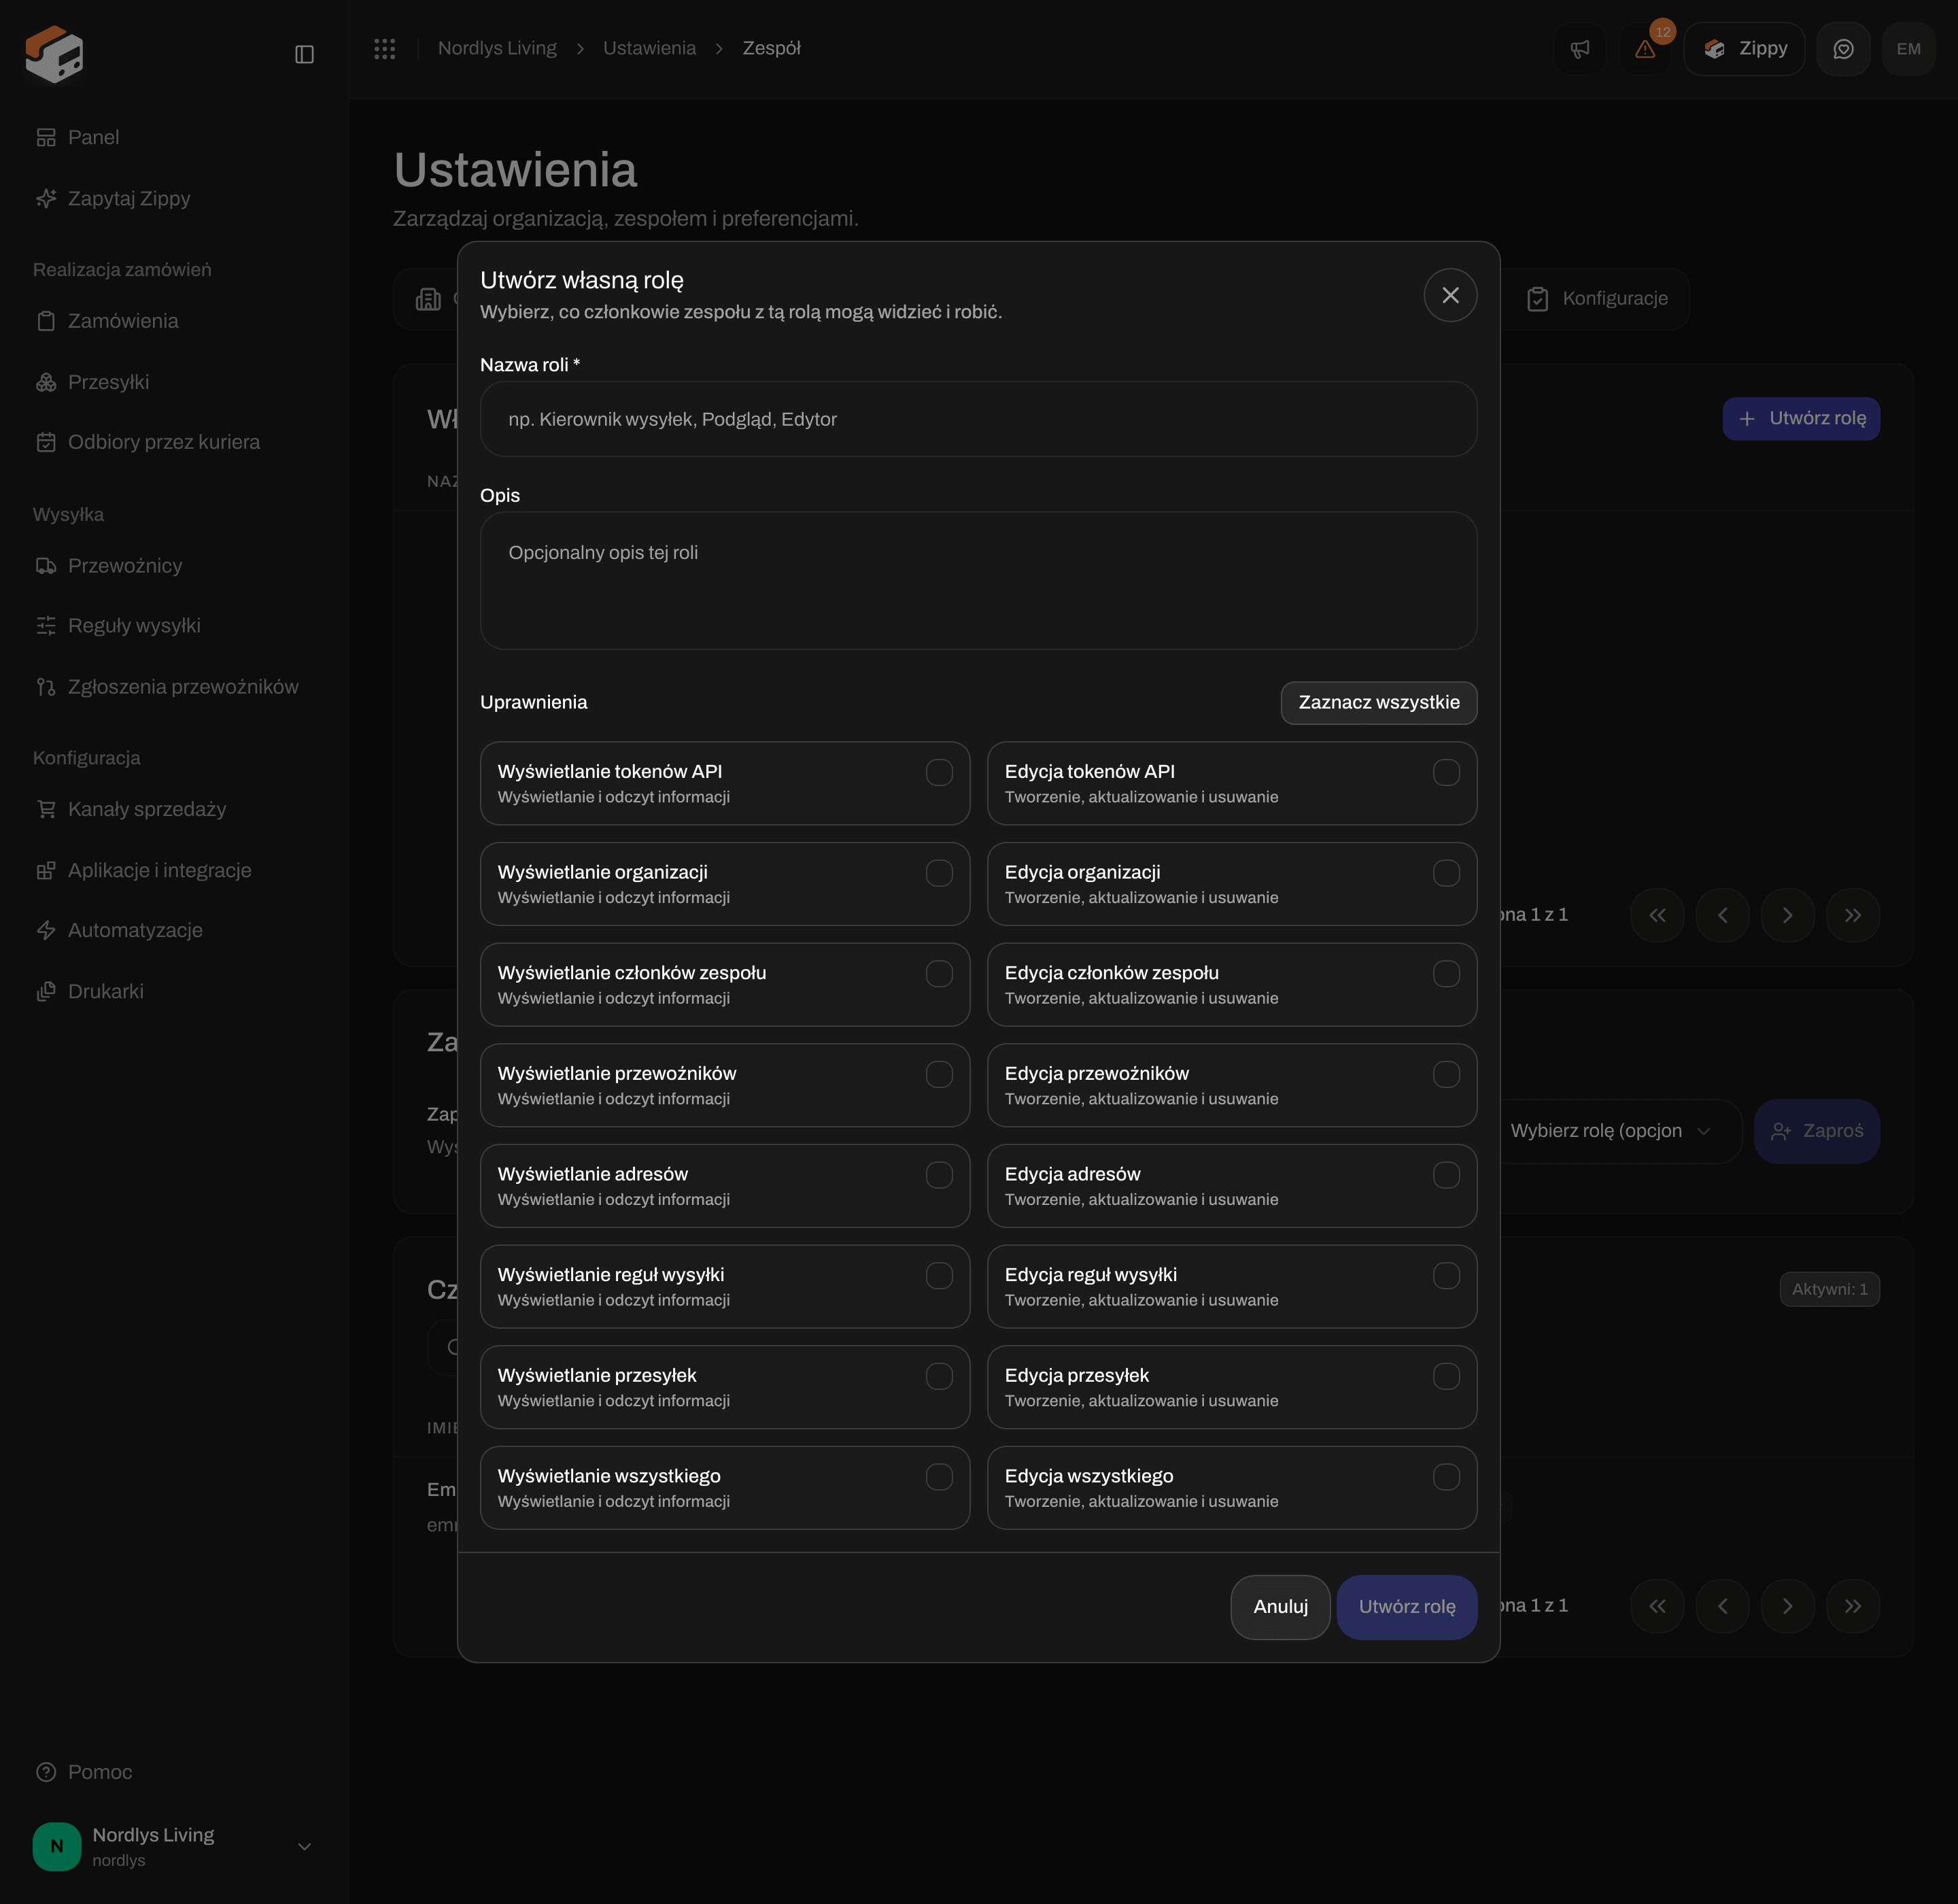Go to next page arrow in roles table
Image resolution: width=1958 pixels, height=1904 pixels.
1787,915
